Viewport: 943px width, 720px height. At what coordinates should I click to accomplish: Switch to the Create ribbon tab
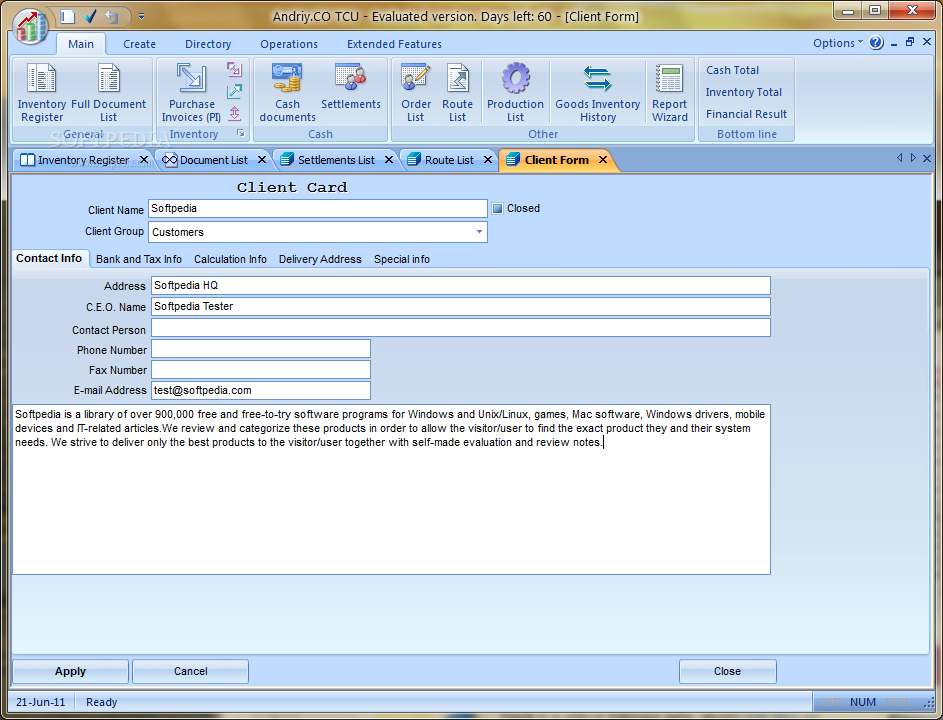(x=140, y=44)
